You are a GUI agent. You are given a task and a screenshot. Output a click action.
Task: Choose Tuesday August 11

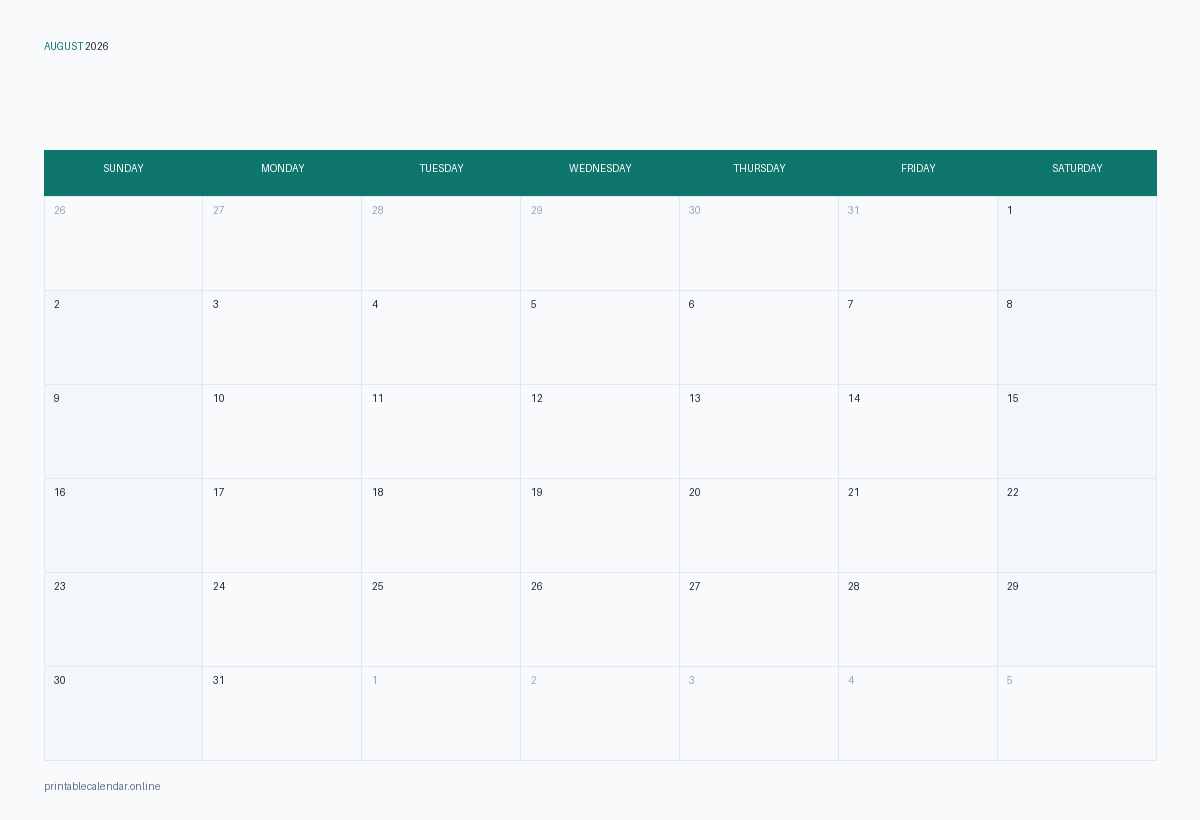click(x=441, y=431)
